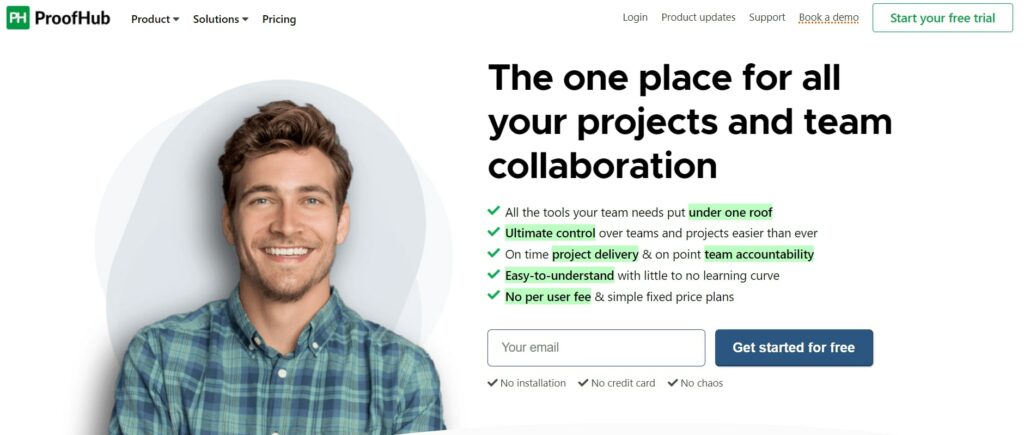Viewport: 1024px width, 435px height.
Task: Click the 'No credit card' checkmark icon
Action: tap(583, 383)
